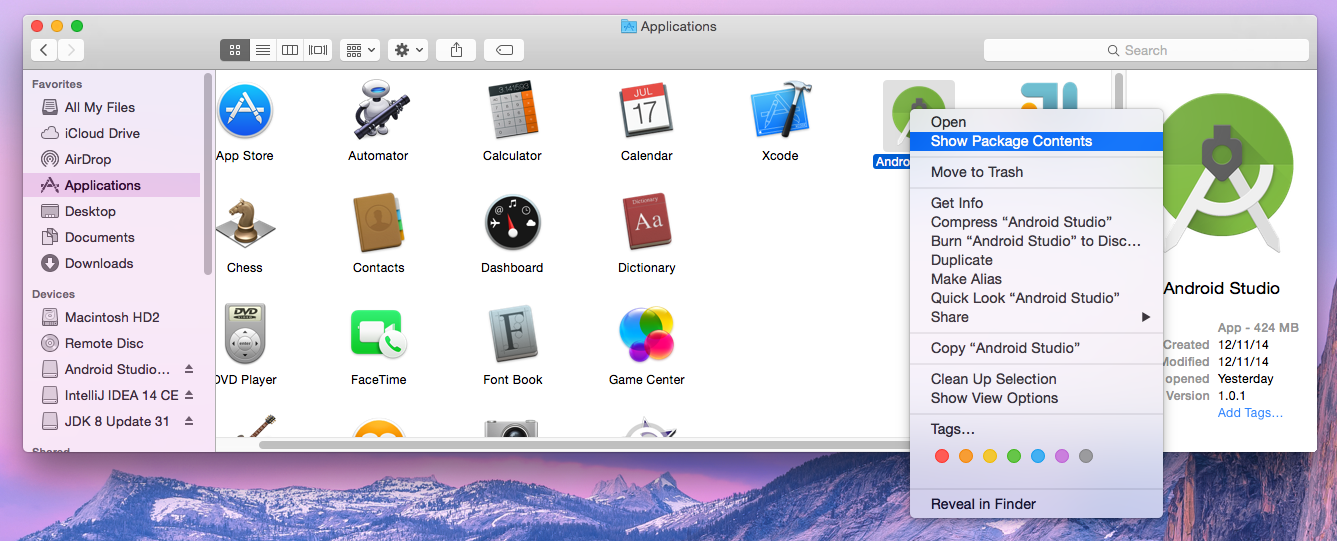Select the Chess app icon
Viewport: 1337px width, 541px height.
tap(244, 222)
